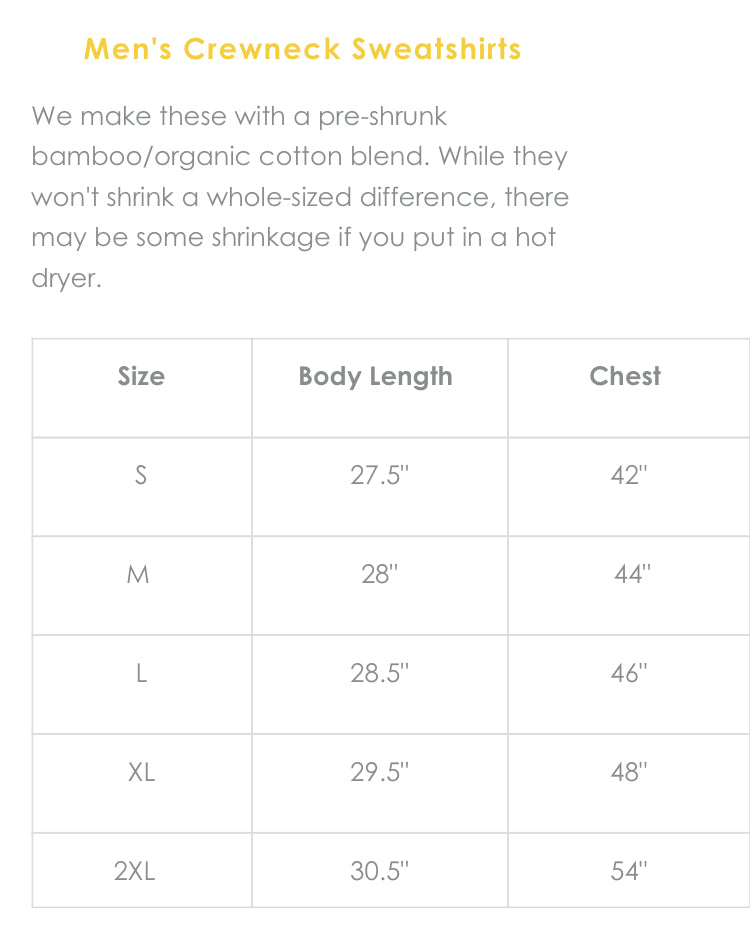Select the 28.5" body length cell
The height and width of the screenshot is (944, 750).
tap(379, 674)
